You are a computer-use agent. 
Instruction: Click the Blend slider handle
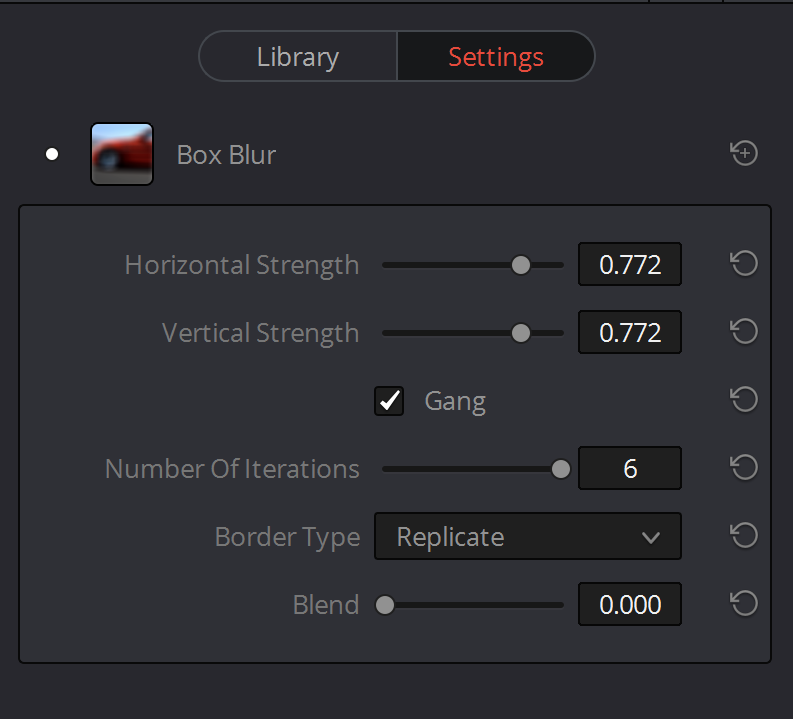[x=385, y=605]
